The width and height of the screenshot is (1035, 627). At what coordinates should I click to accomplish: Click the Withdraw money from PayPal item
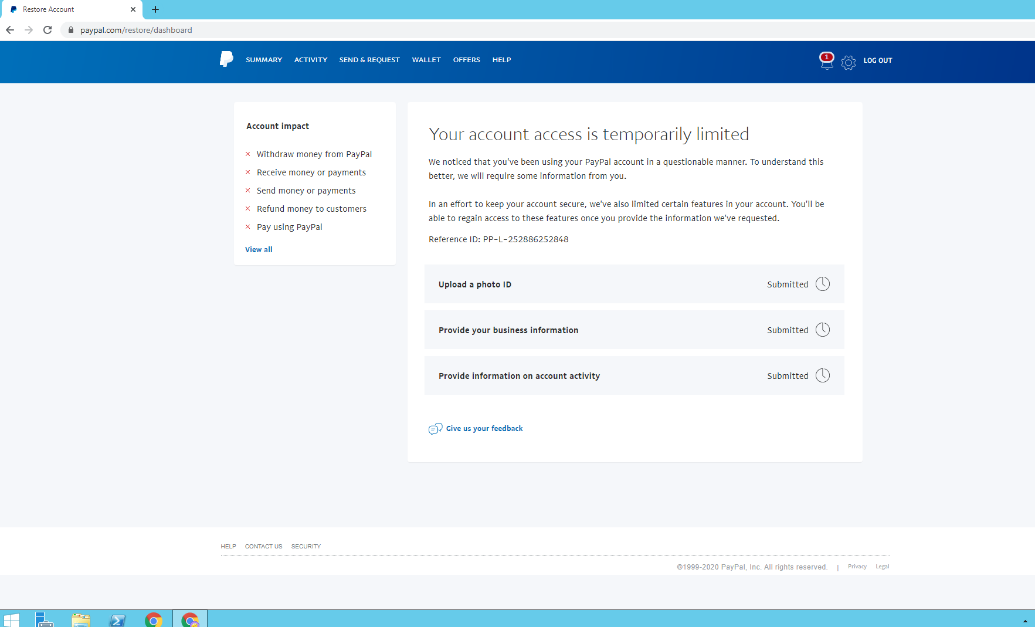tap(314, 154)
